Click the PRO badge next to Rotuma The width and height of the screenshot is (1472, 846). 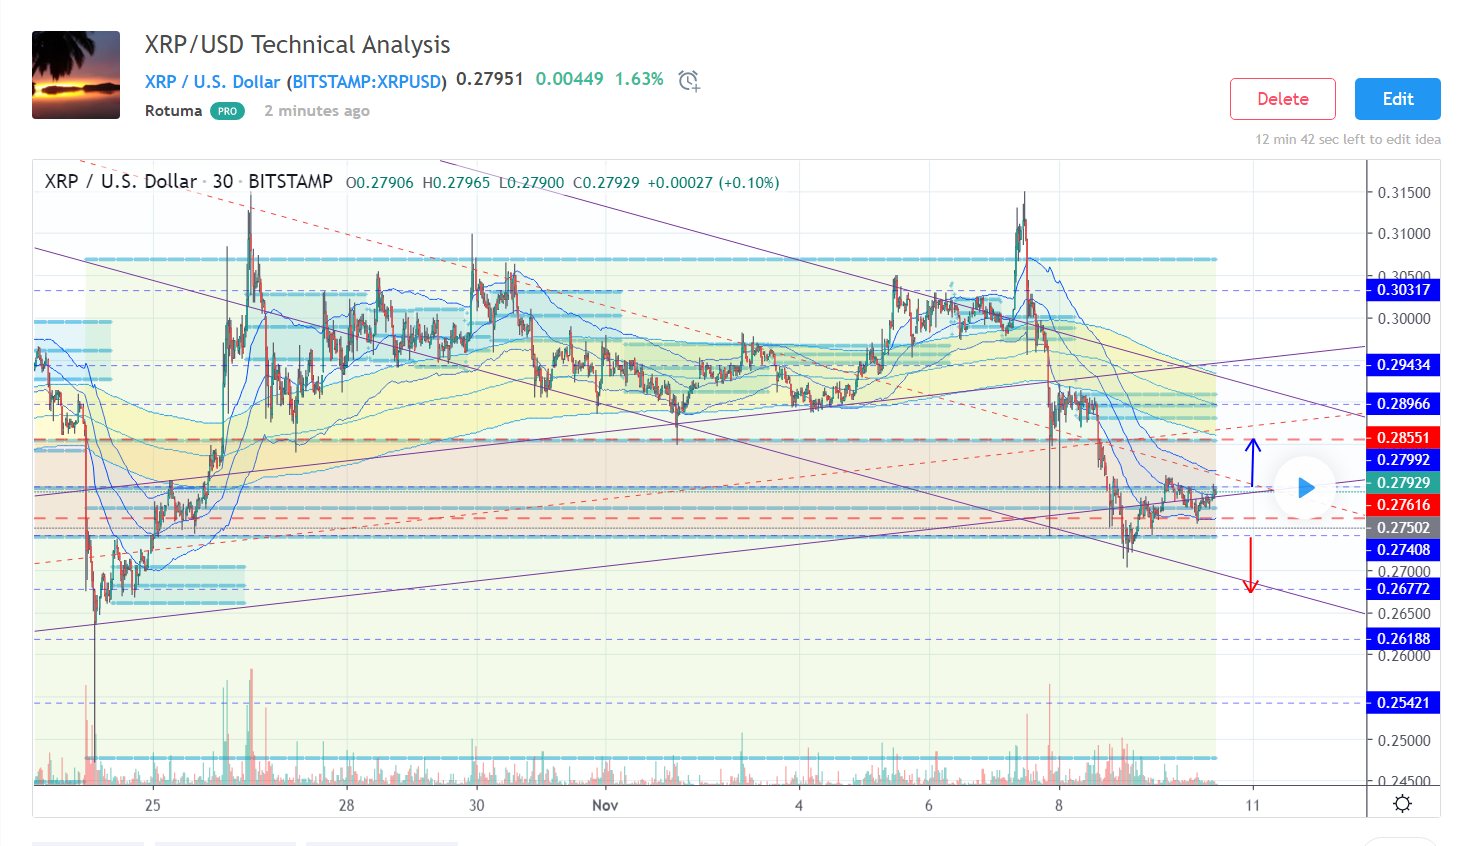coord(227,111)
